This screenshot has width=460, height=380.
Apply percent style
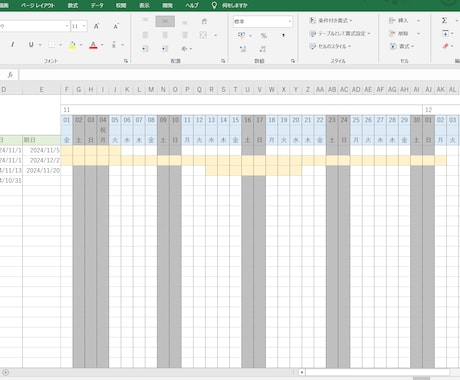coord(263,35)
